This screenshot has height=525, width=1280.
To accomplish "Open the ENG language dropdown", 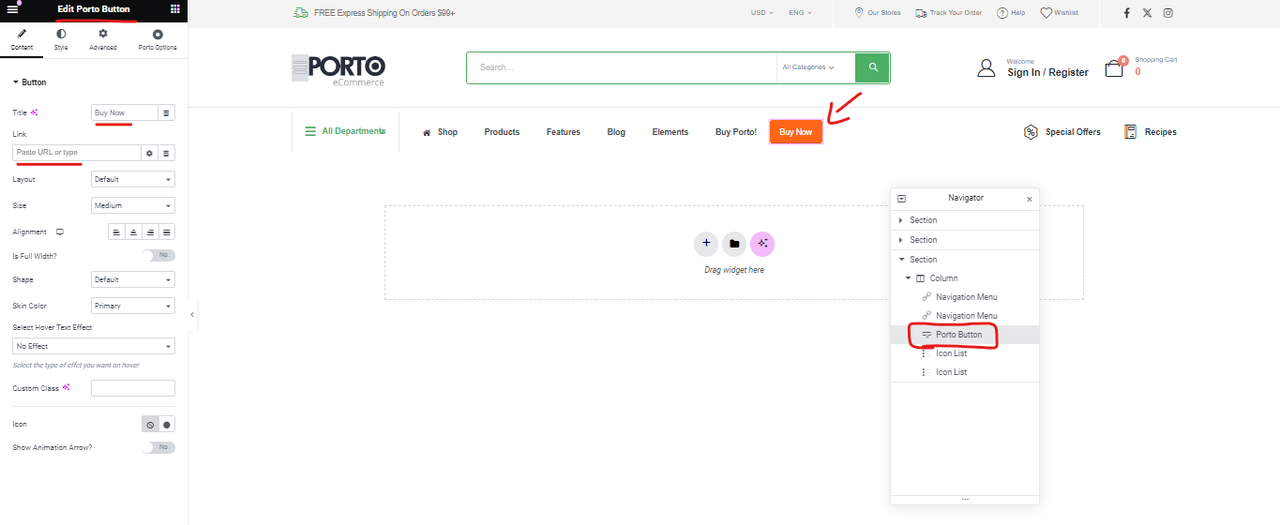I will tap(800, 13).
